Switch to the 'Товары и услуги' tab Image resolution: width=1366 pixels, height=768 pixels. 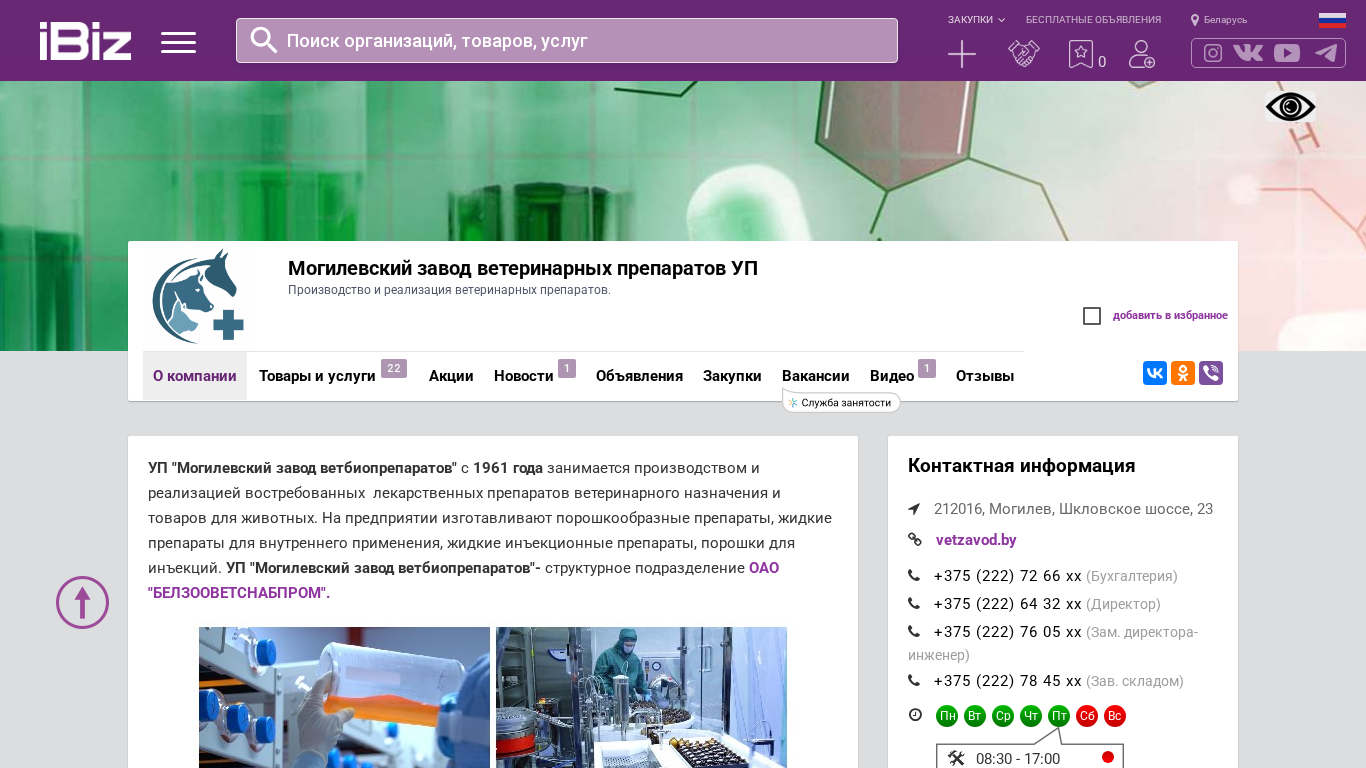(317, 376)
